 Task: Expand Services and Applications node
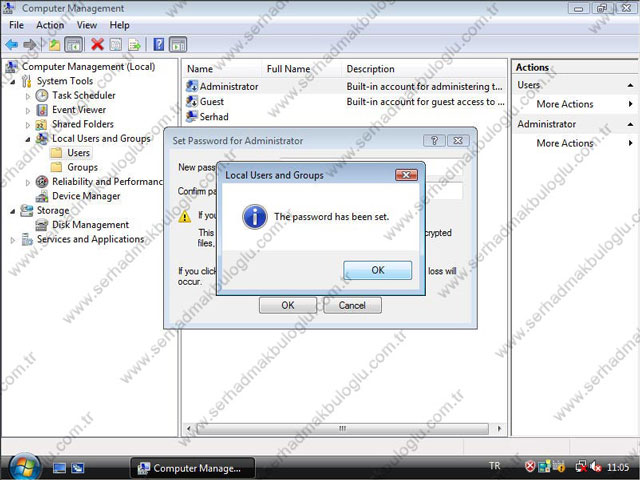point(13,240)
